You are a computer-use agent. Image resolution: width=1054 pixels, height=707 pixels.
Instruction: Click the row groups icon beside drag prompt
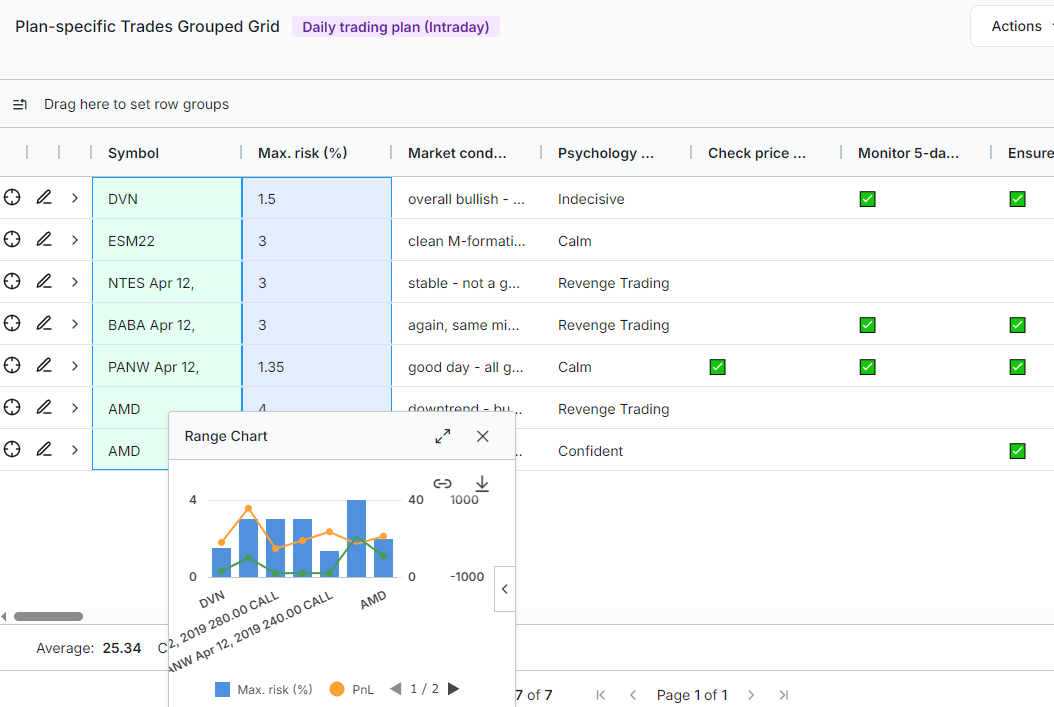tap(19, 104)
